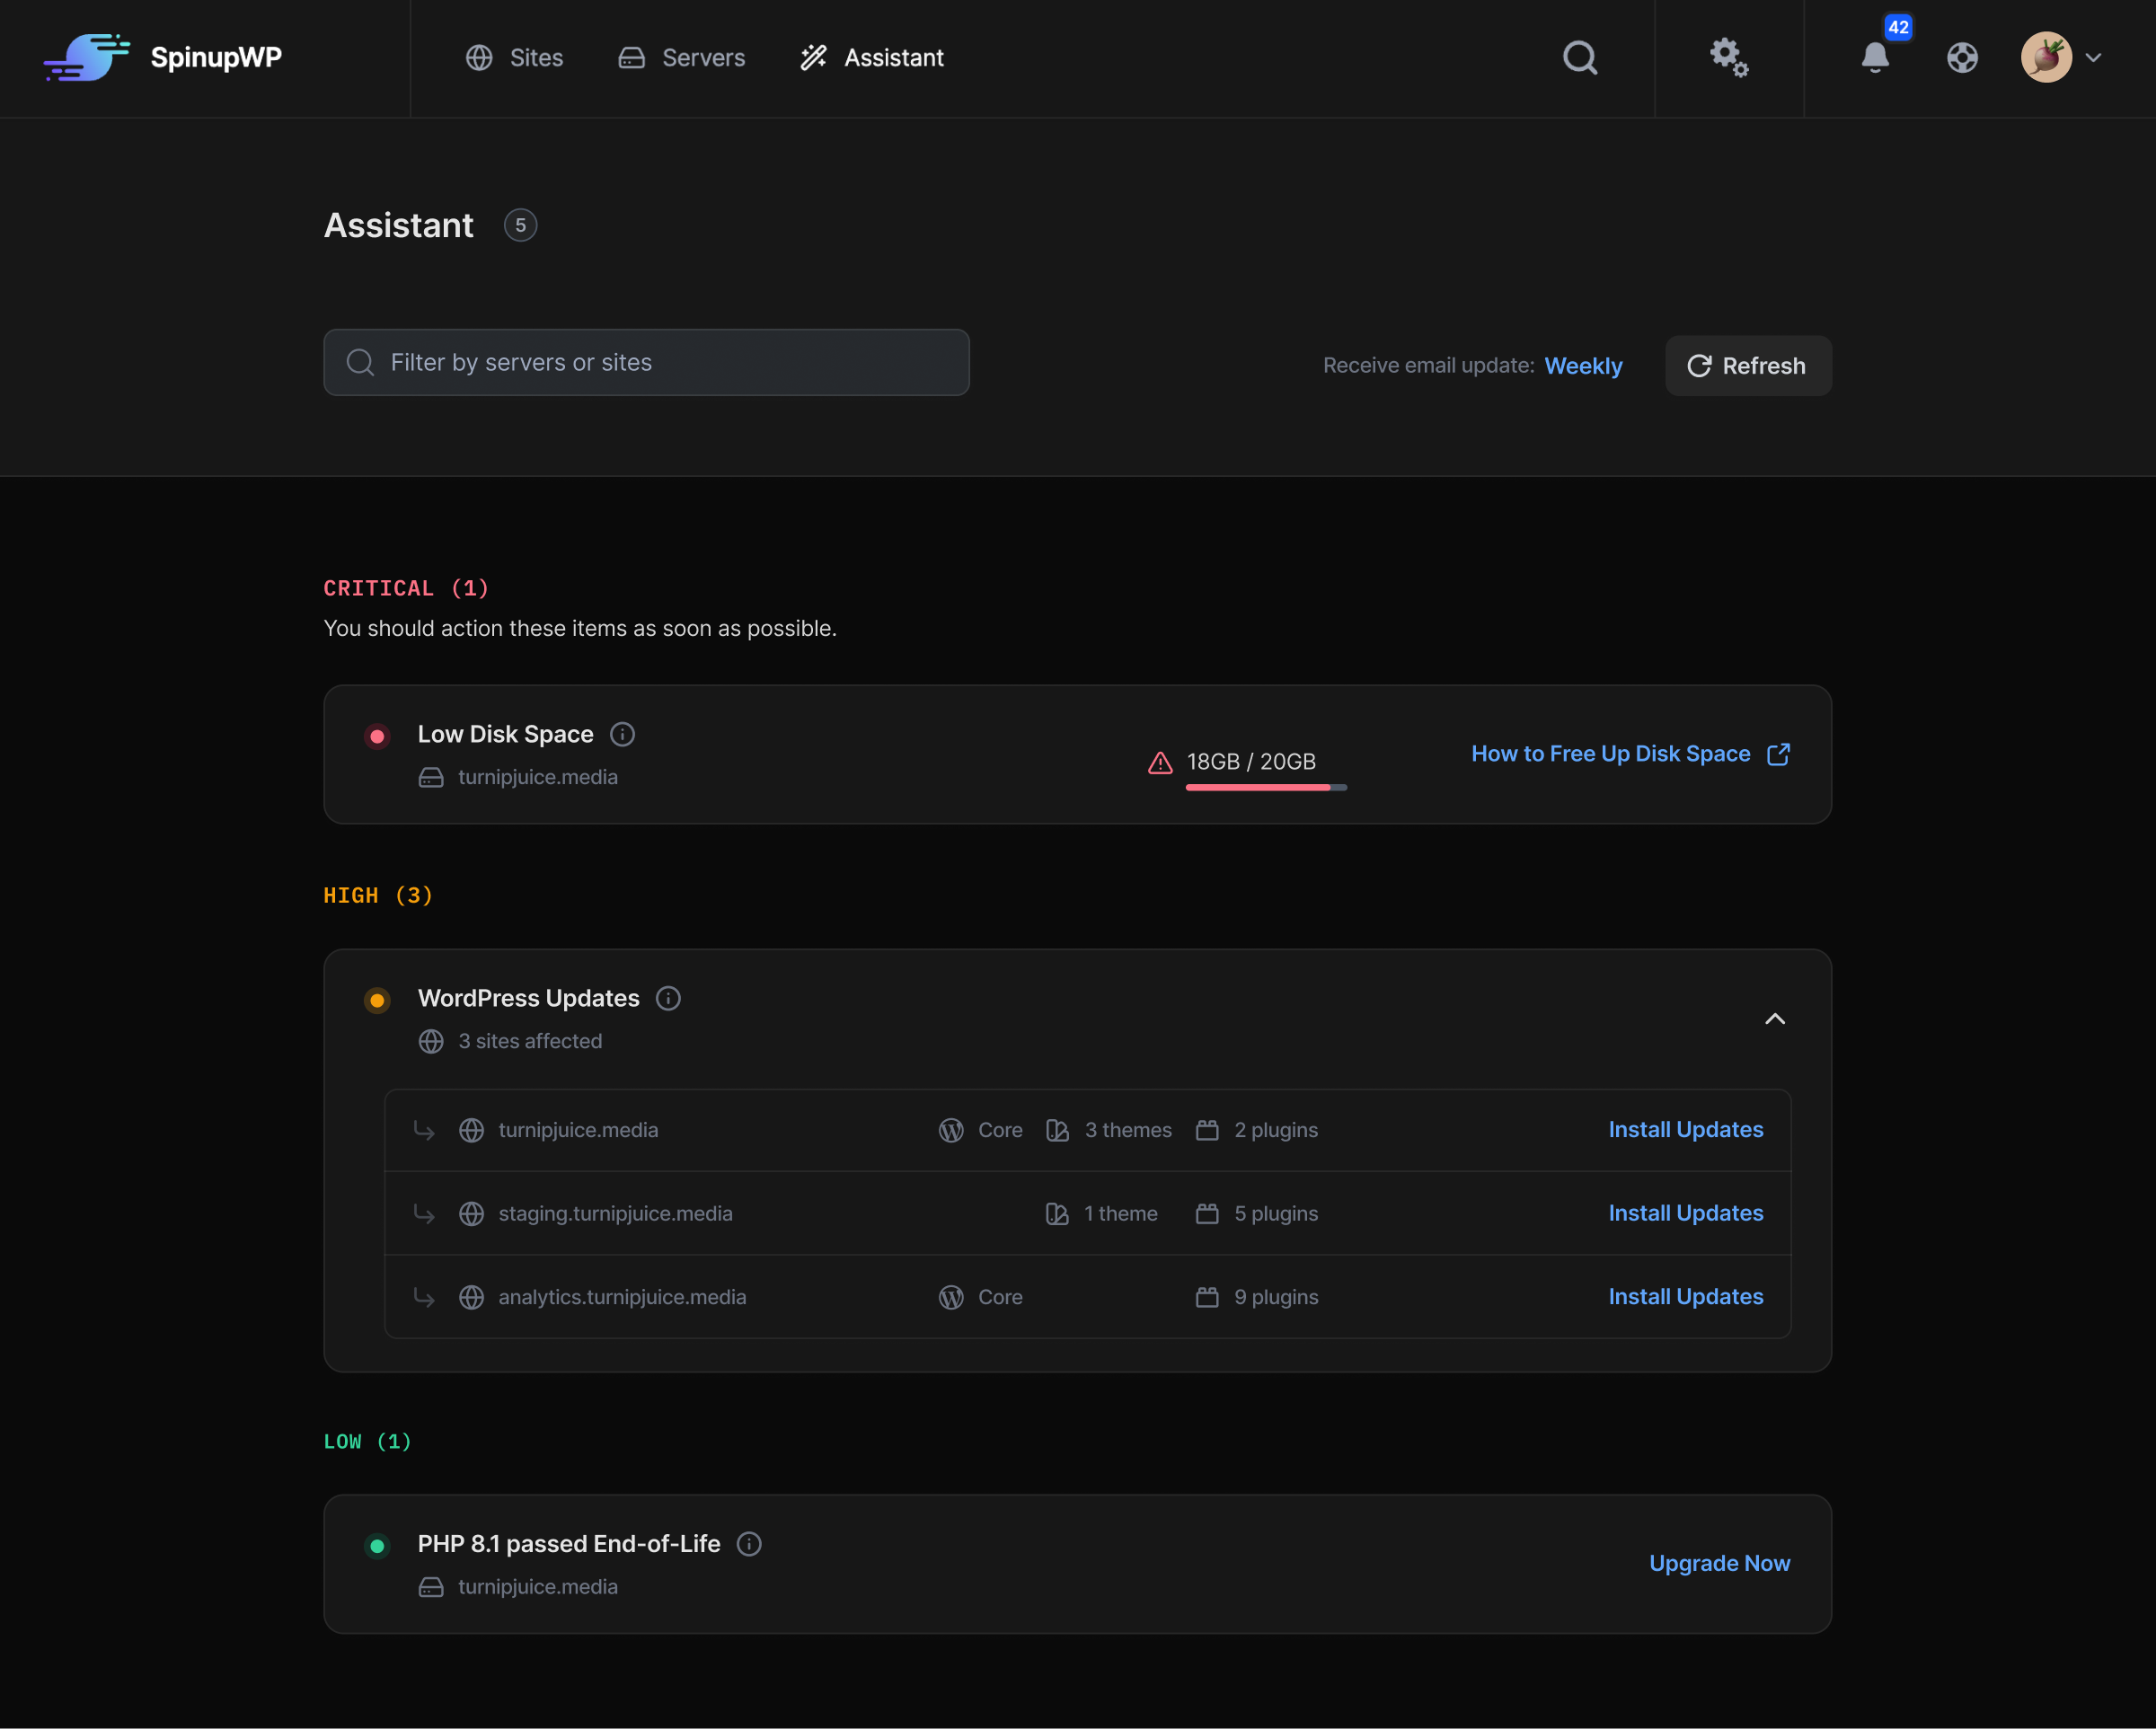The width and height of the screenshot is (2156, 1729).
Task: Click turnipjuice.media under Low Disk Space
Action: coord(538,777)
